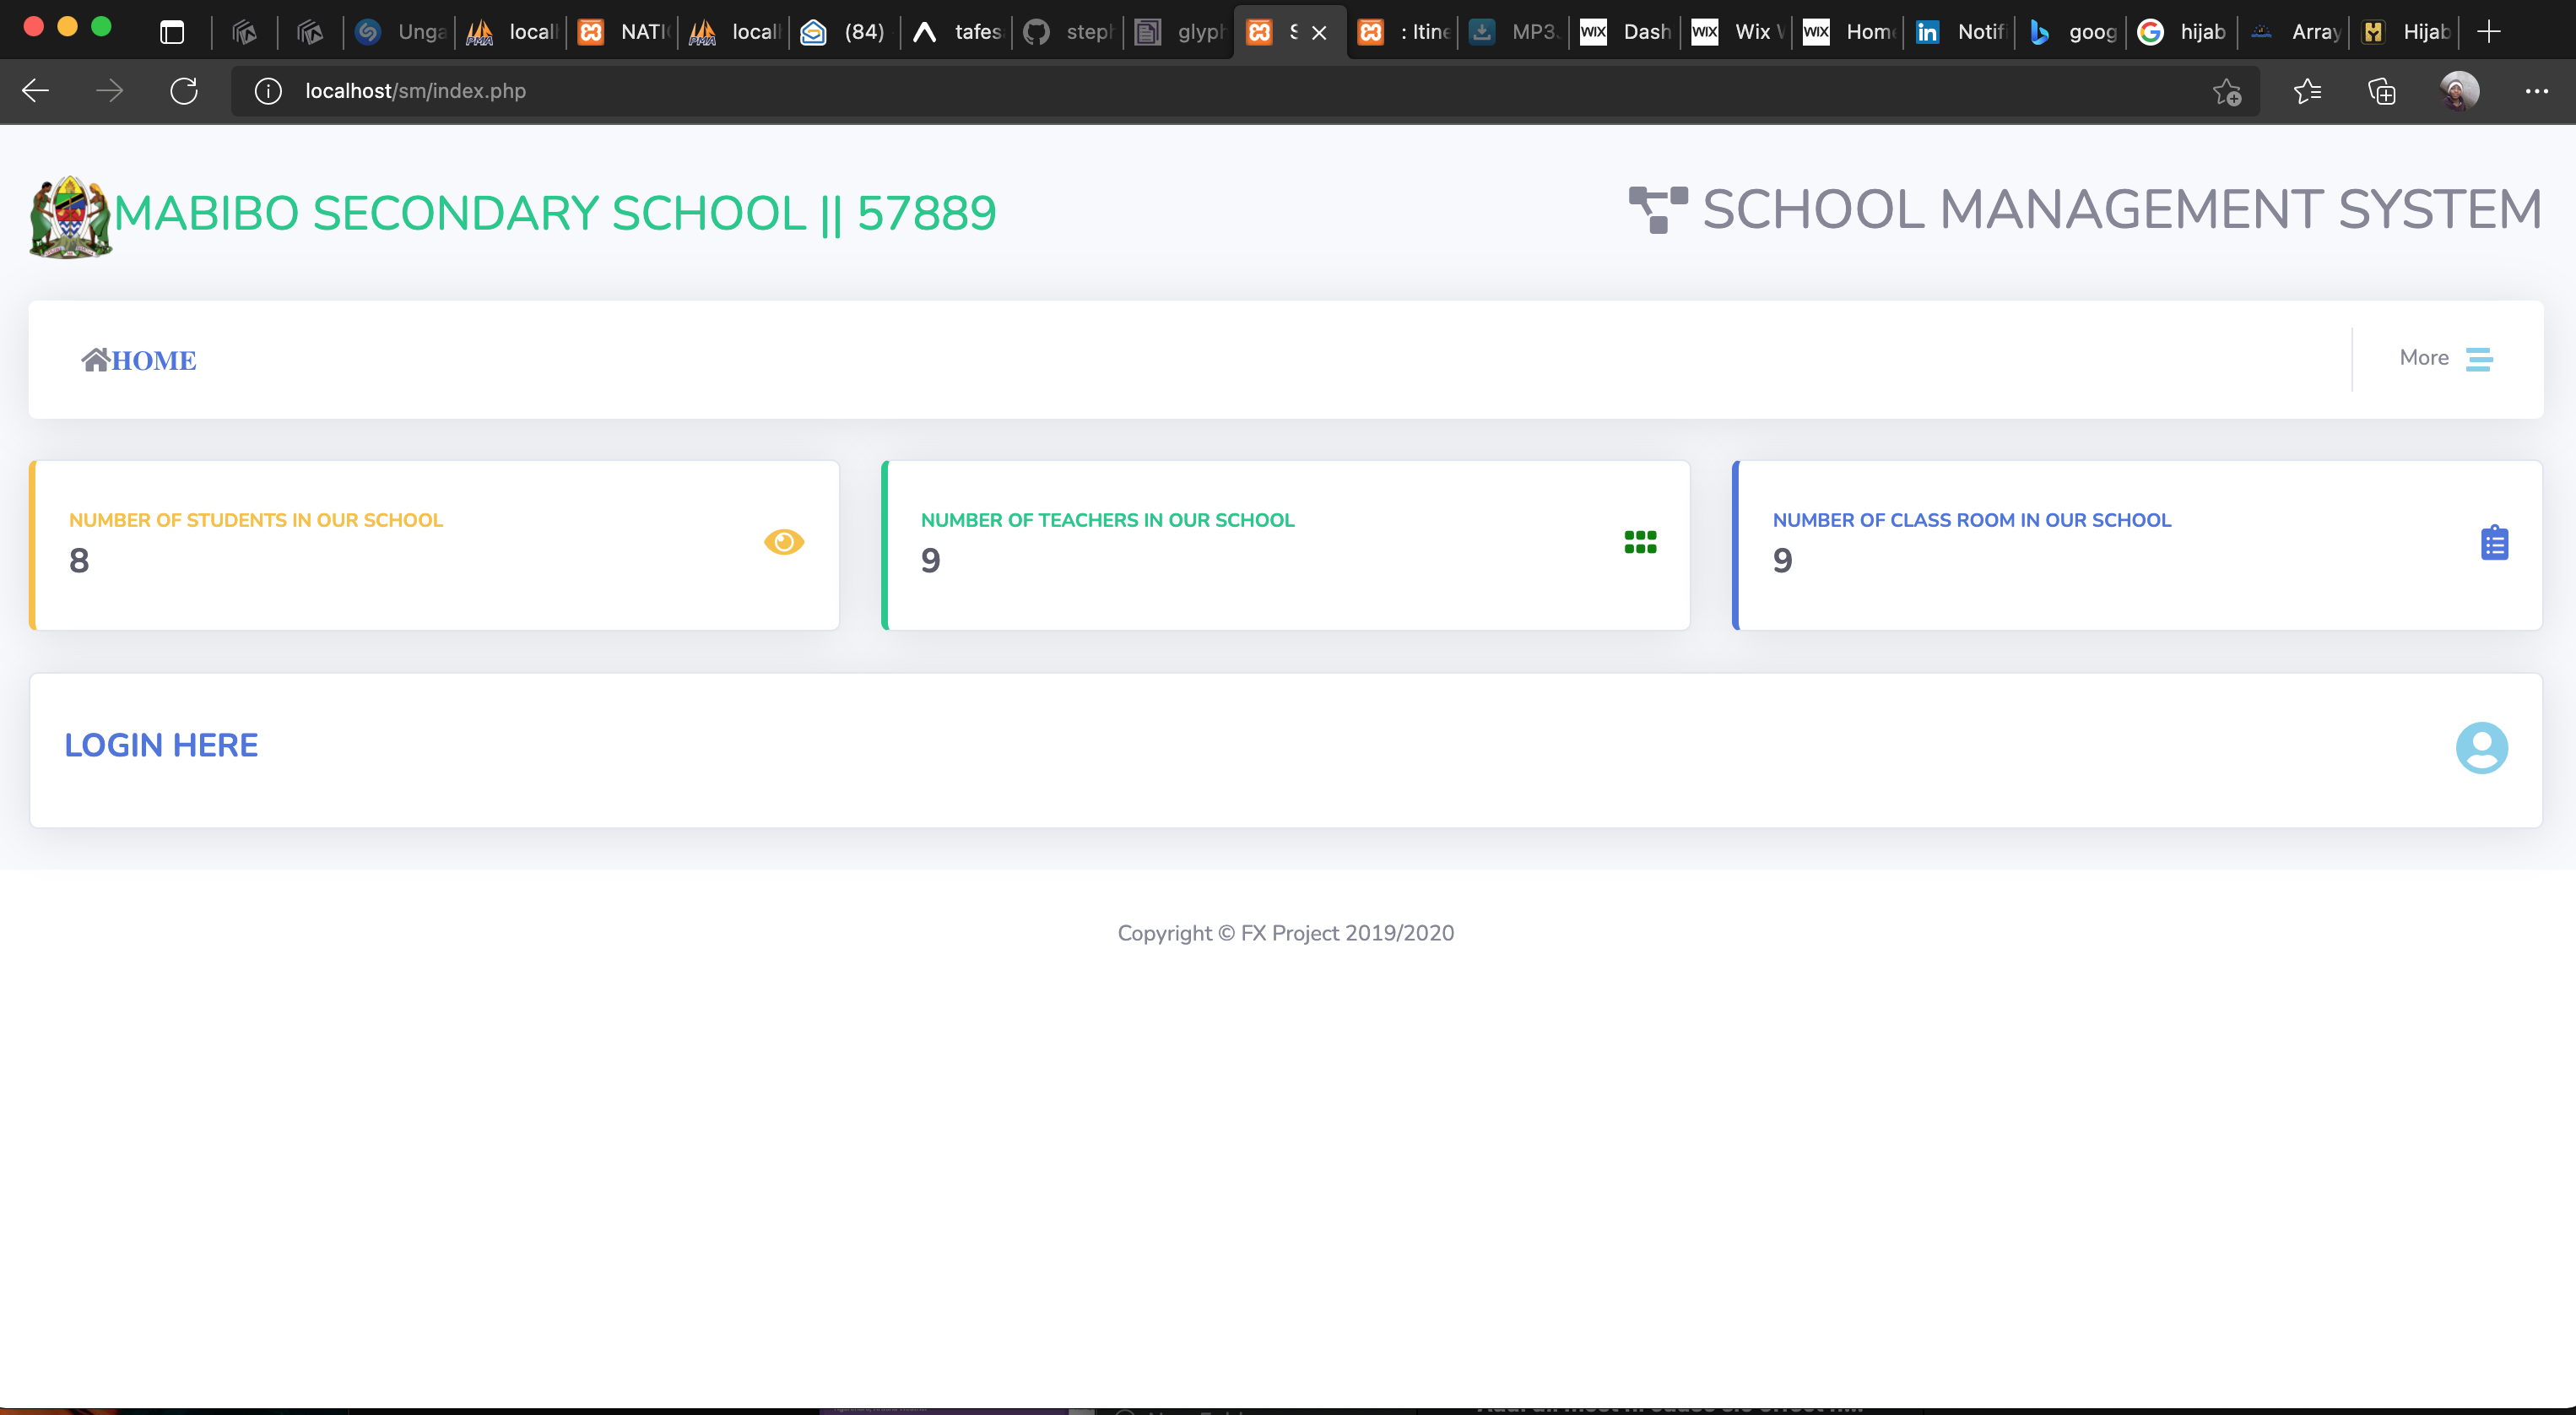Switch to the GitHub steph tab
This screenshot has width=2576, height=1415.
(1069, 32)
